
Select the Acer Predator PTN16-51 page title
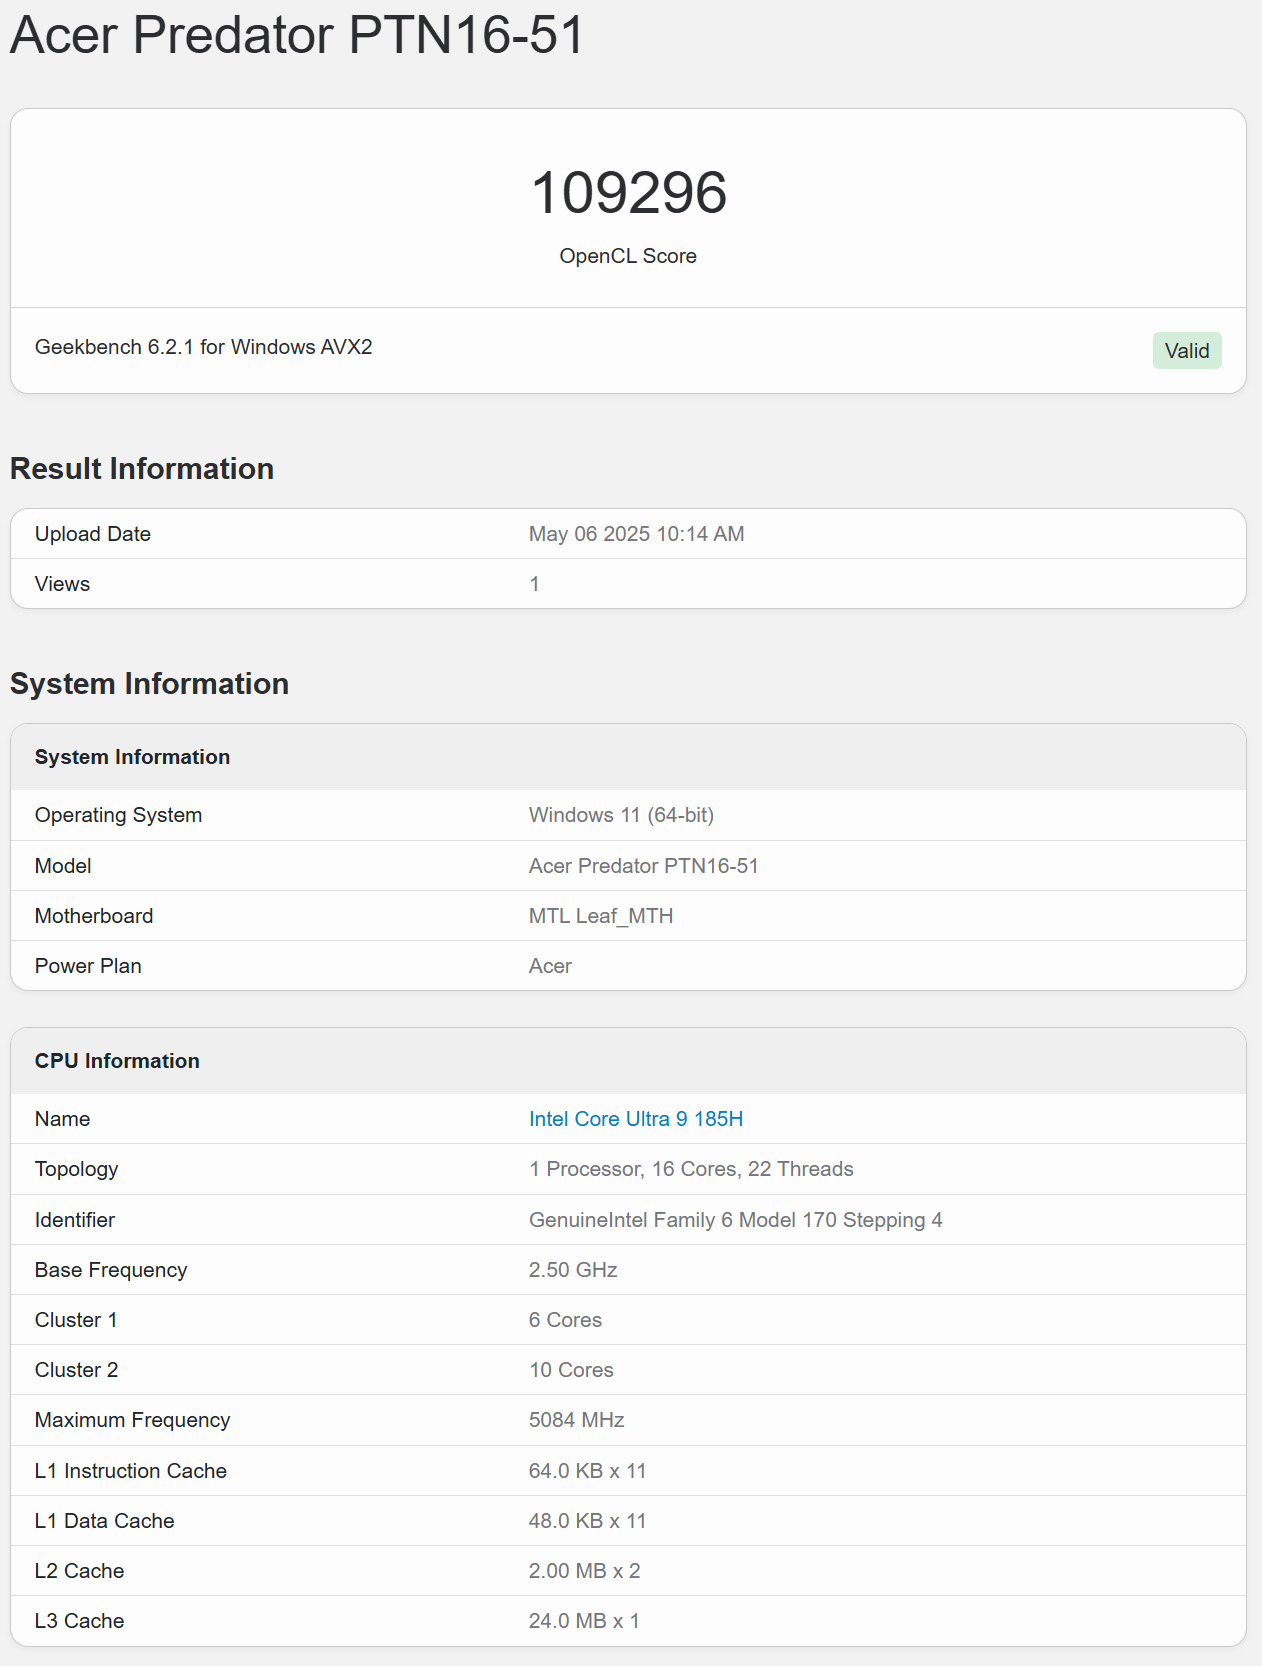pyautogui.click(x=297, y=35)
